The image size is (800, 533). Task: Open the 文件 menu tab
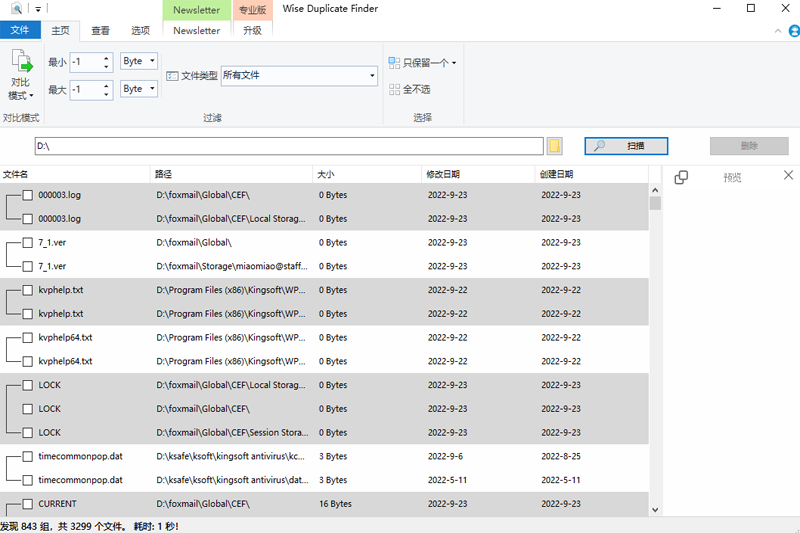tap(20, 30)
